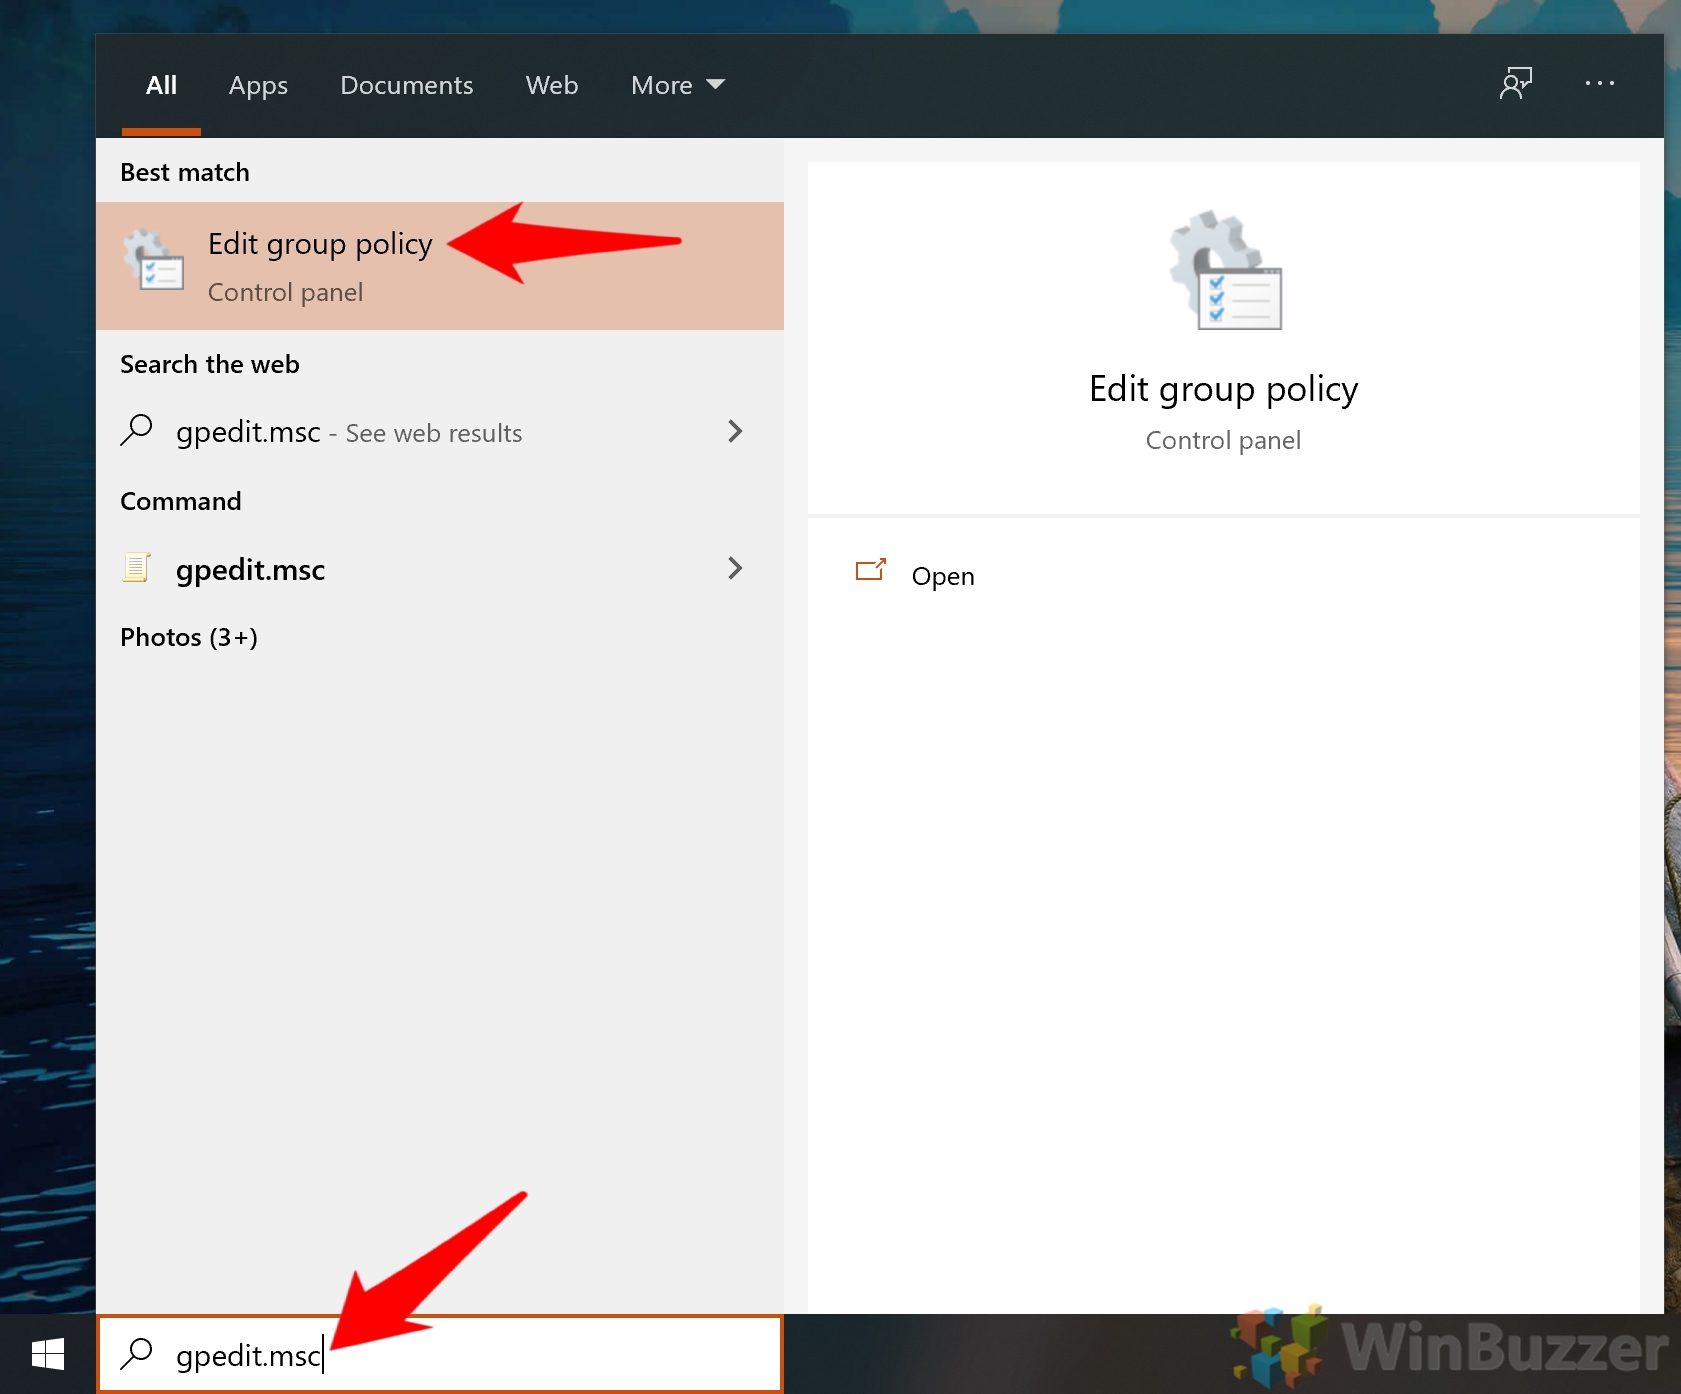1681x1394 pixels.
Task: Expand the gpedit.msc web search result chevron
Action: (x=735, y=431)
